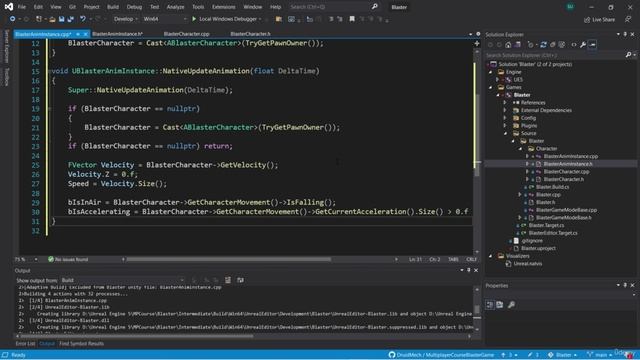Click main branch in status bar
640x360 pixels.
click(599, 355)
